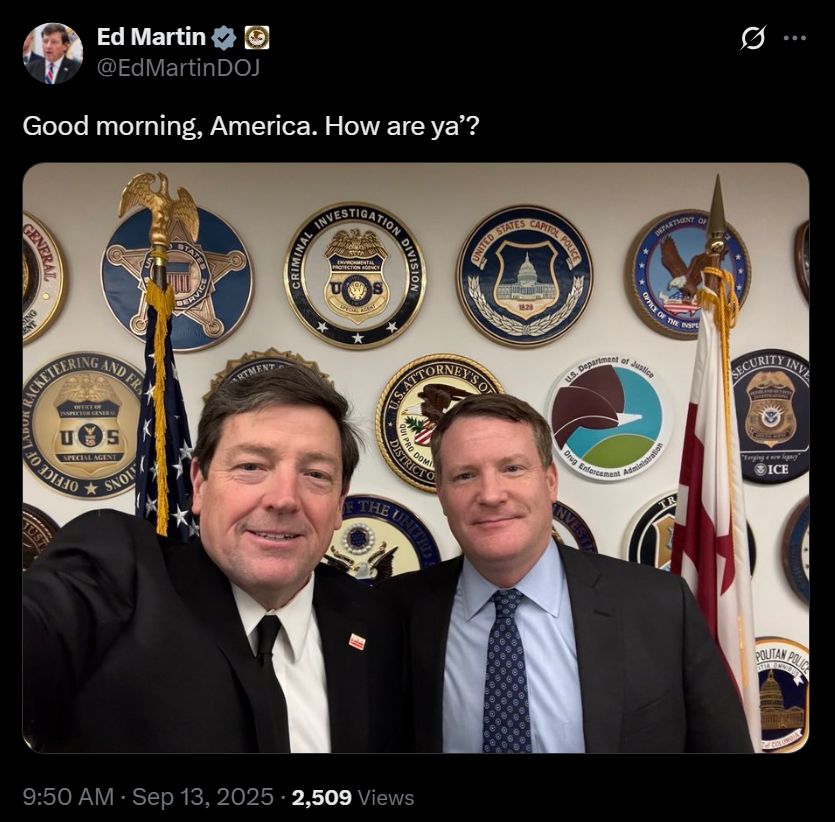
Task: Click the Criminal Investigation Division EPA seal
Action: pos(355,276)
